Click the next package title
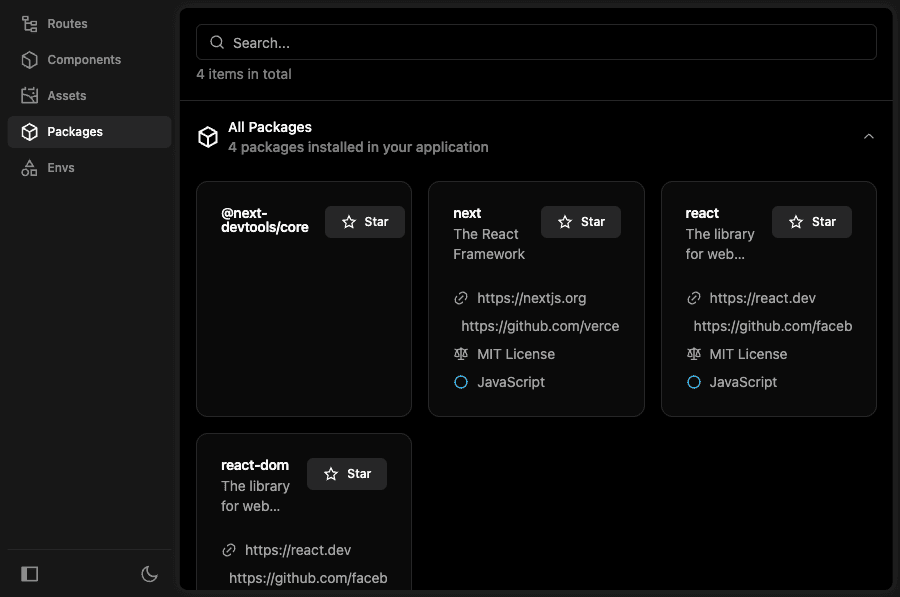The image size is (900, 597). [x=467, y=214]
